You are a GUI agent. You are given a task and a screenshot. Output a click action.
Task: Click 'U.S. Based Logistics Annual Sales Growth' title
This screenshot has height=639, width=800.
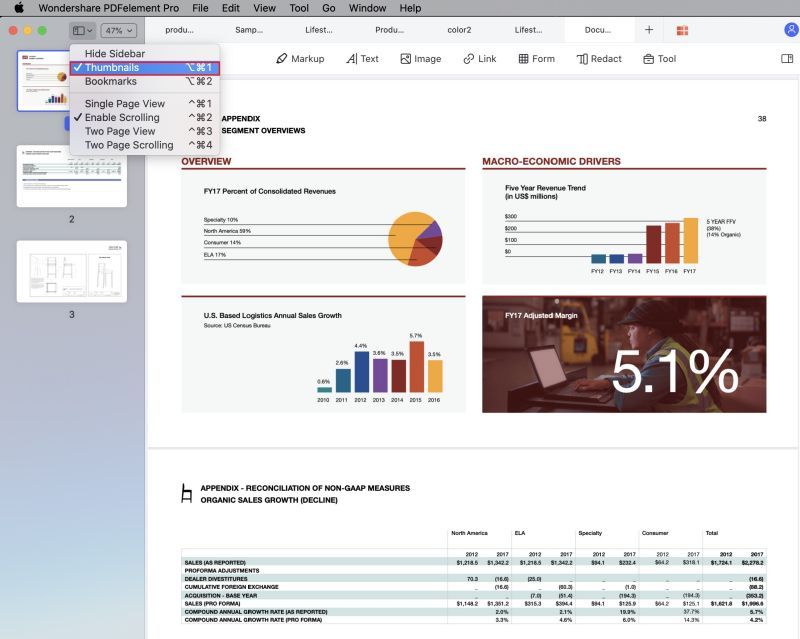[x=272, y=315]
